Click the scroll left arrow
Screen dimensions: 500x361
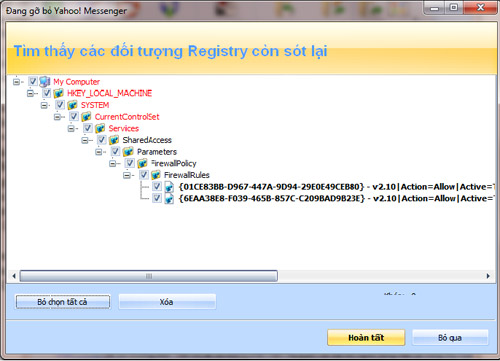tap(14, 276)
